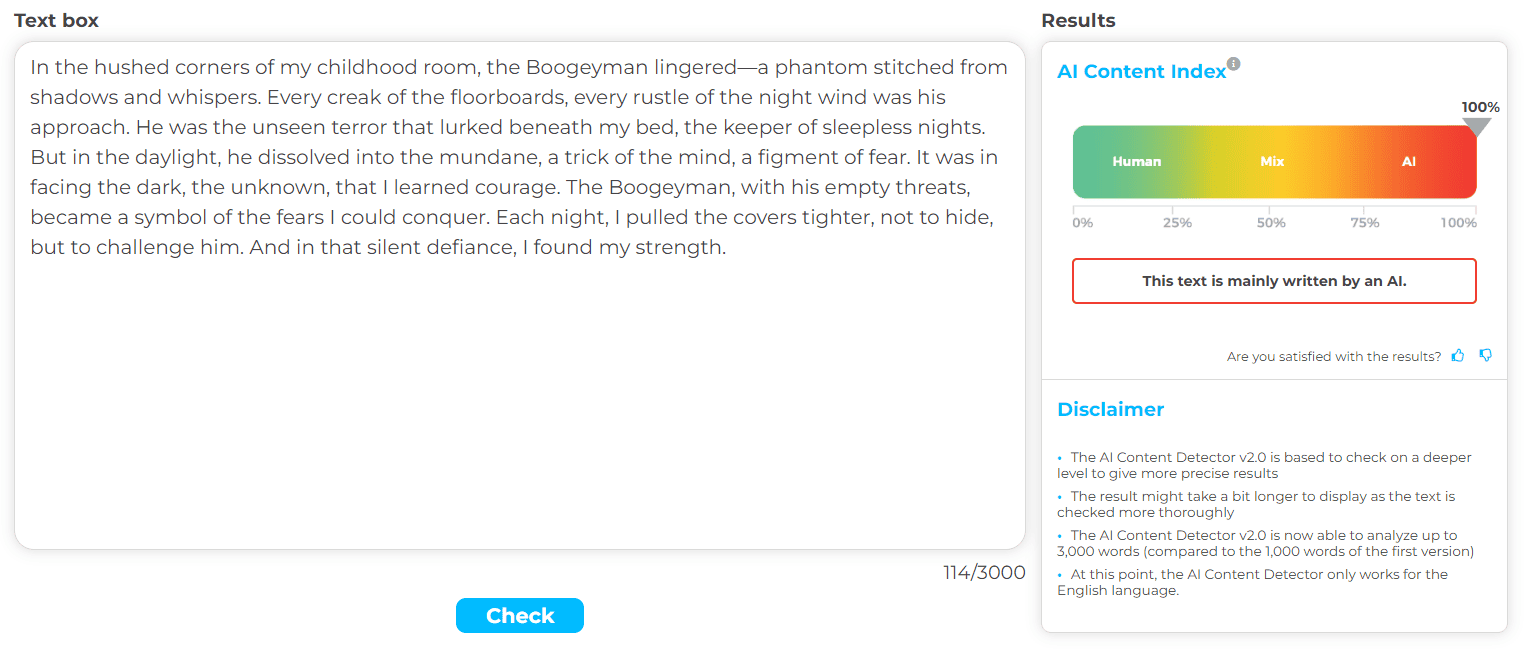This screenshot has height=662, width=1540.
Task: Click the info icon beside AI Content Index
Action: [x=1233, y=64]
